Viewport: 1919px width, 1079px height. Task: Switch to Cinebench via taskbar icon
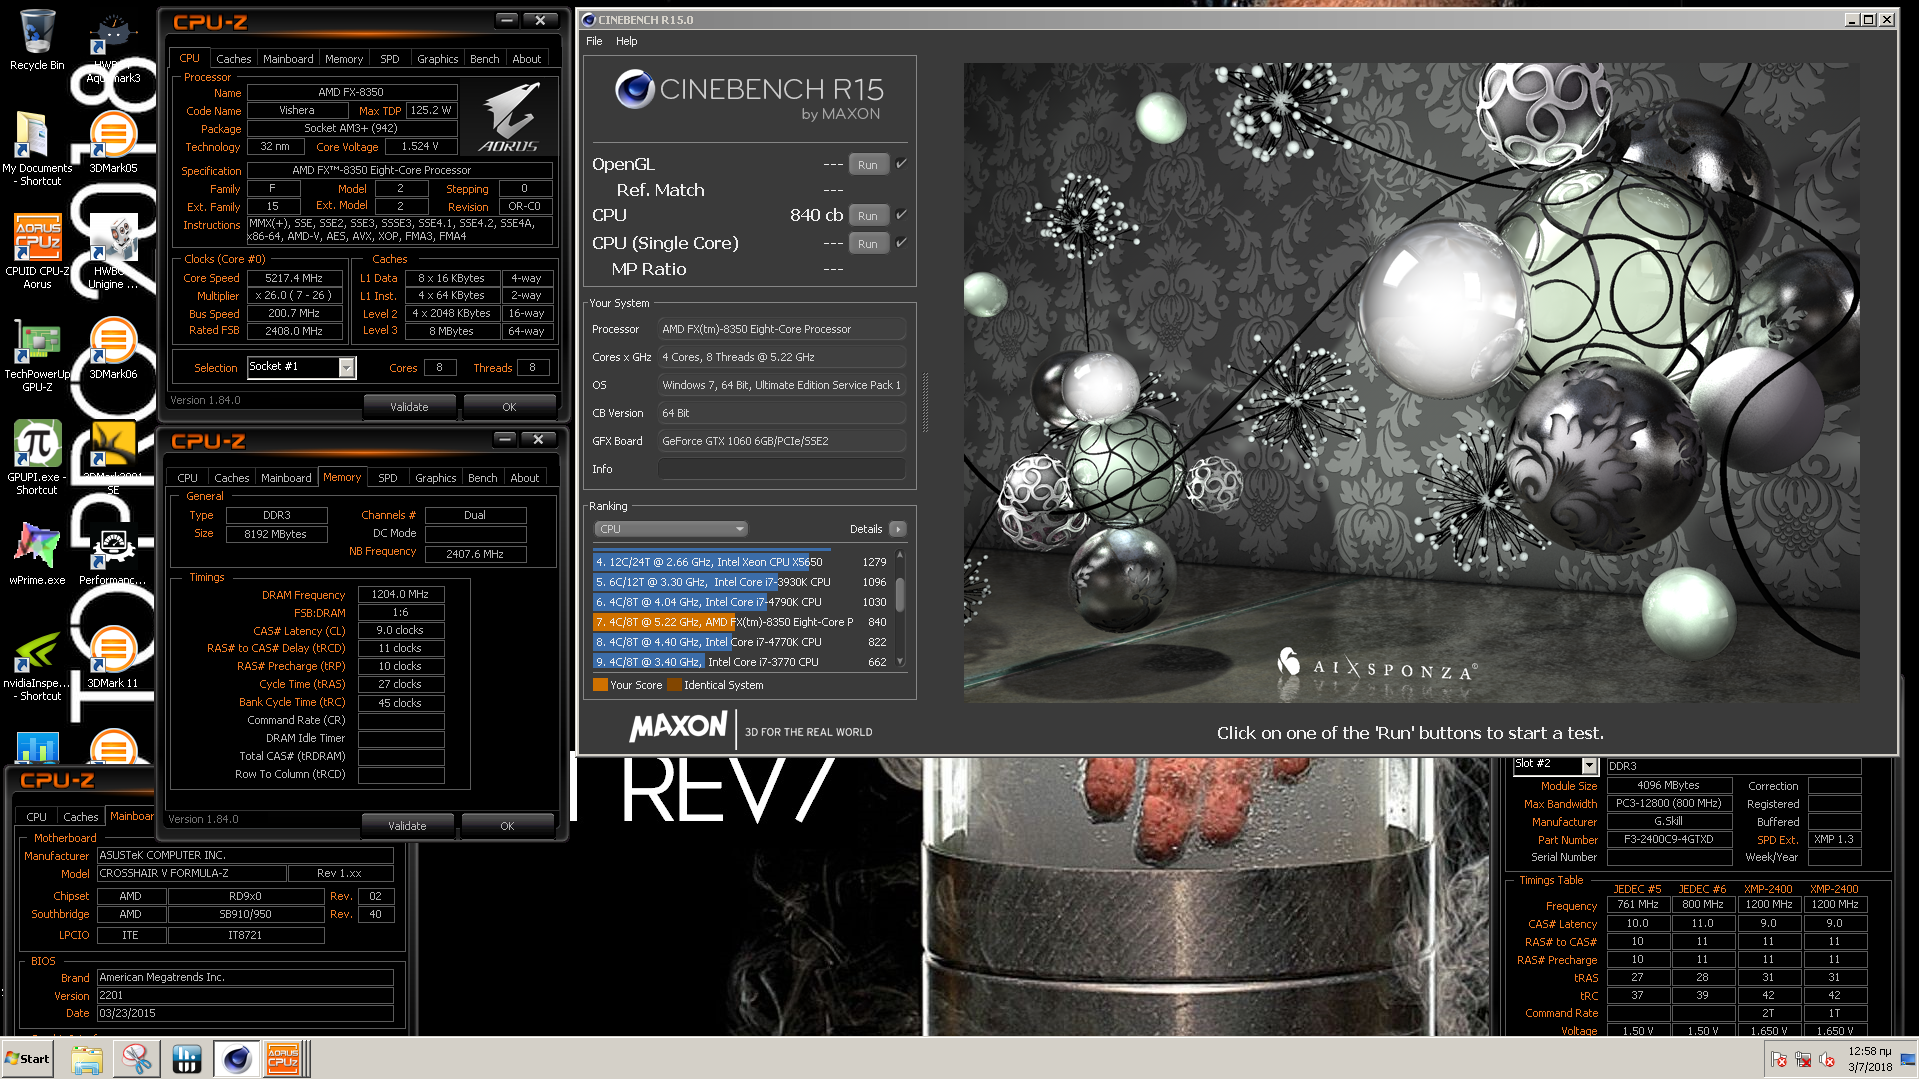(237, 1059)
